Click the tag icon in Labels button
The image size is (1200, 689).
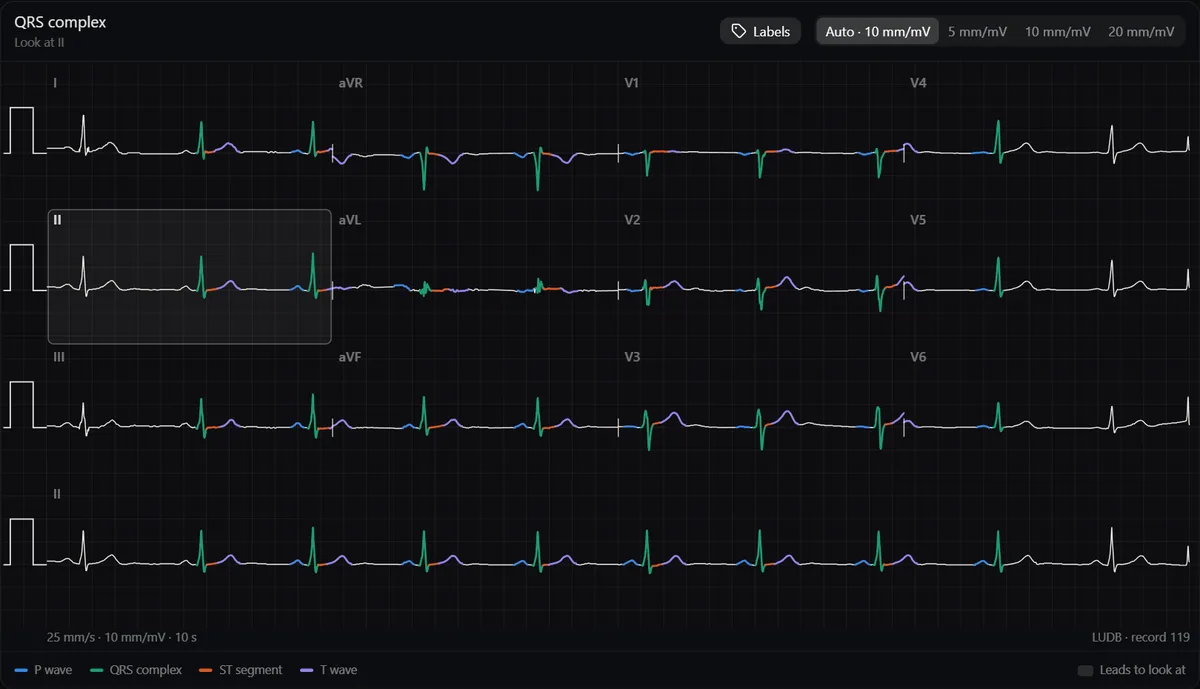pos(738,31)
